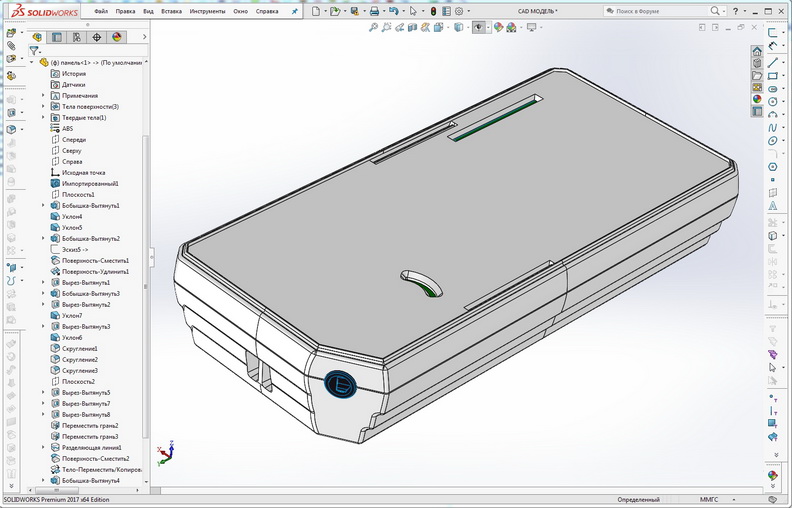This screenshot has height=508, width=792.
Task: Click Smart Dimension tool icon
Action: 772,46
